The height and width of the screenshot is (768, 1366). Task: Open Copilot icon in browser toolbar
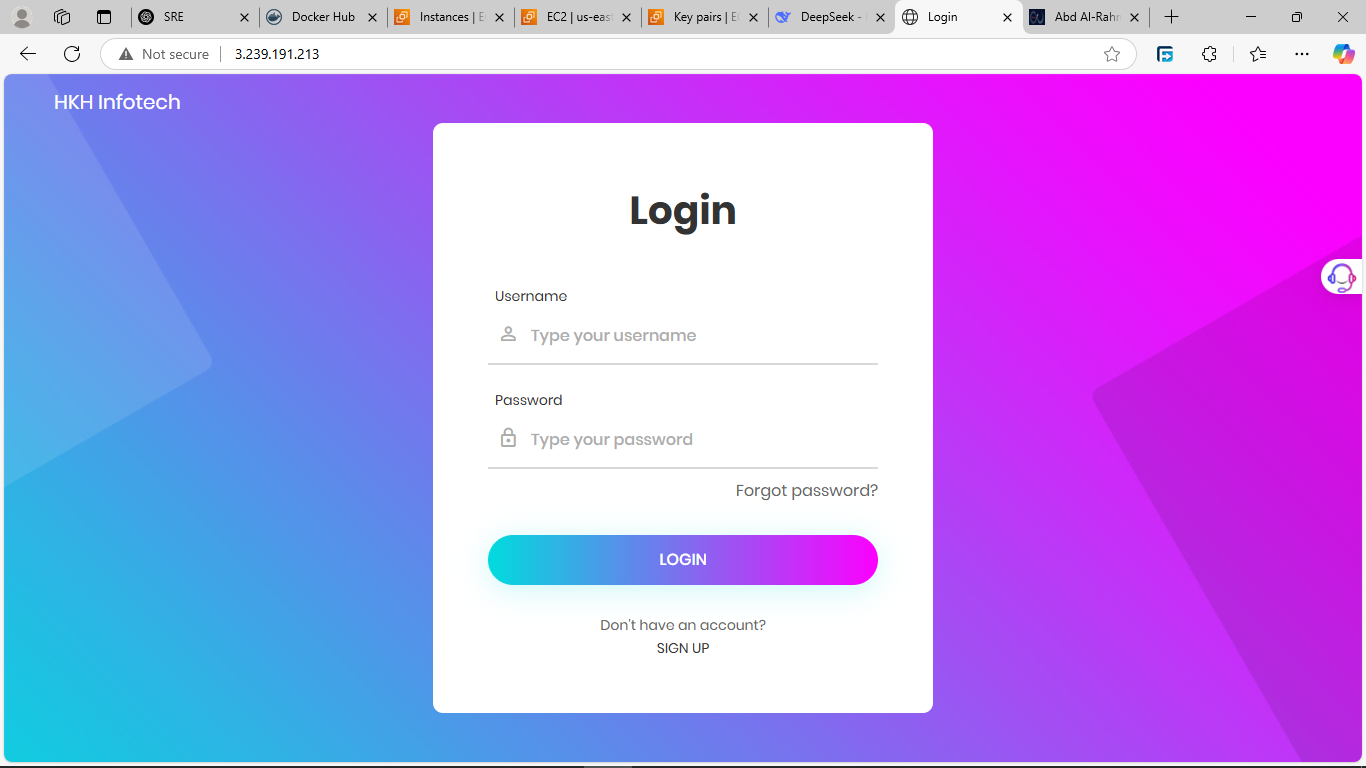(1343, 54)
